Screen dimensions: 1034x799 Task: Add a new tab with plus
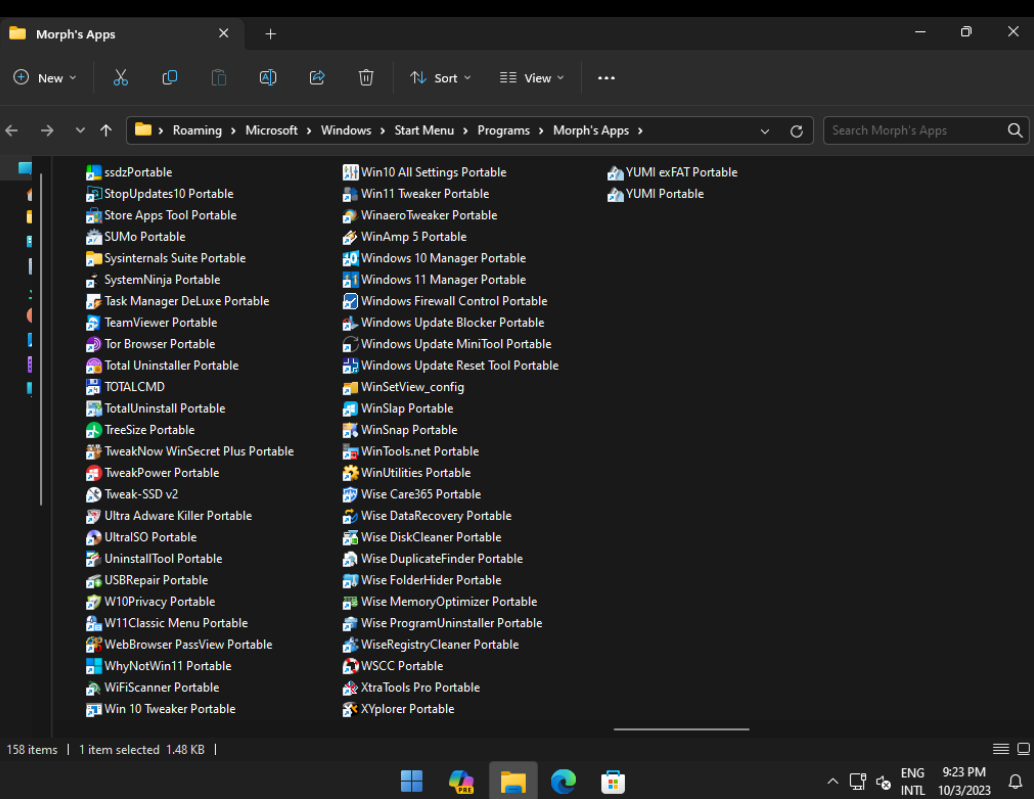[x=270, y=34]
